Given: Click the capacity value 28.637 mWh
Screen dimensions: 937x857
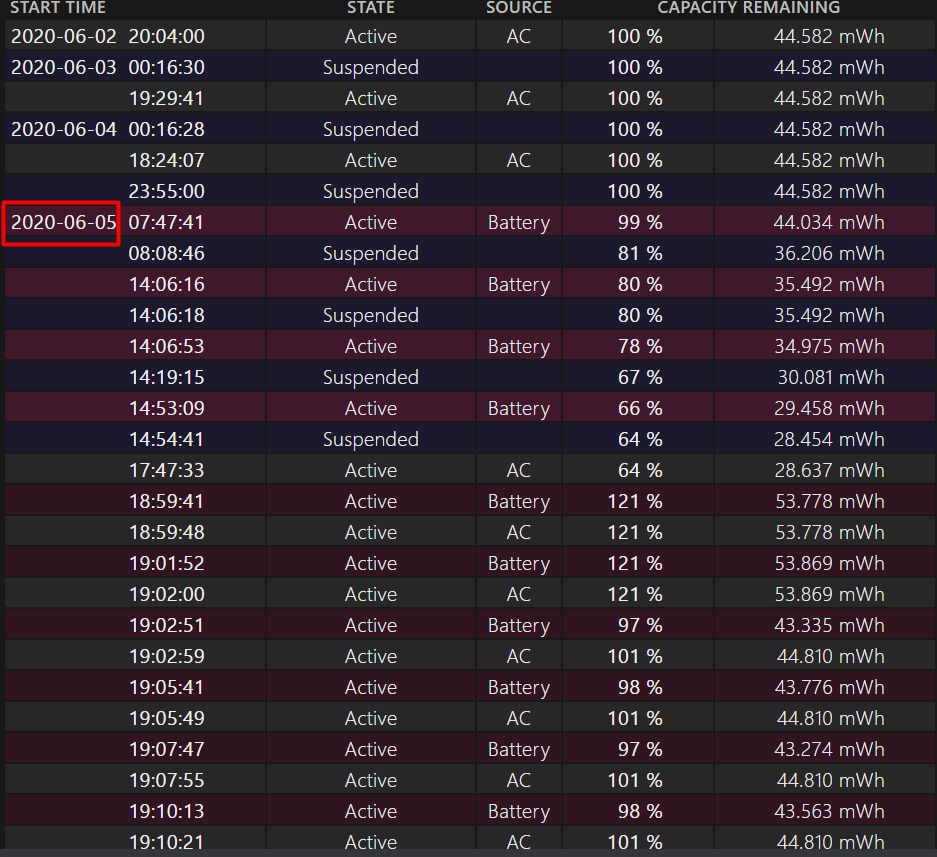Looking at the screenshot, I should point(829,470).
